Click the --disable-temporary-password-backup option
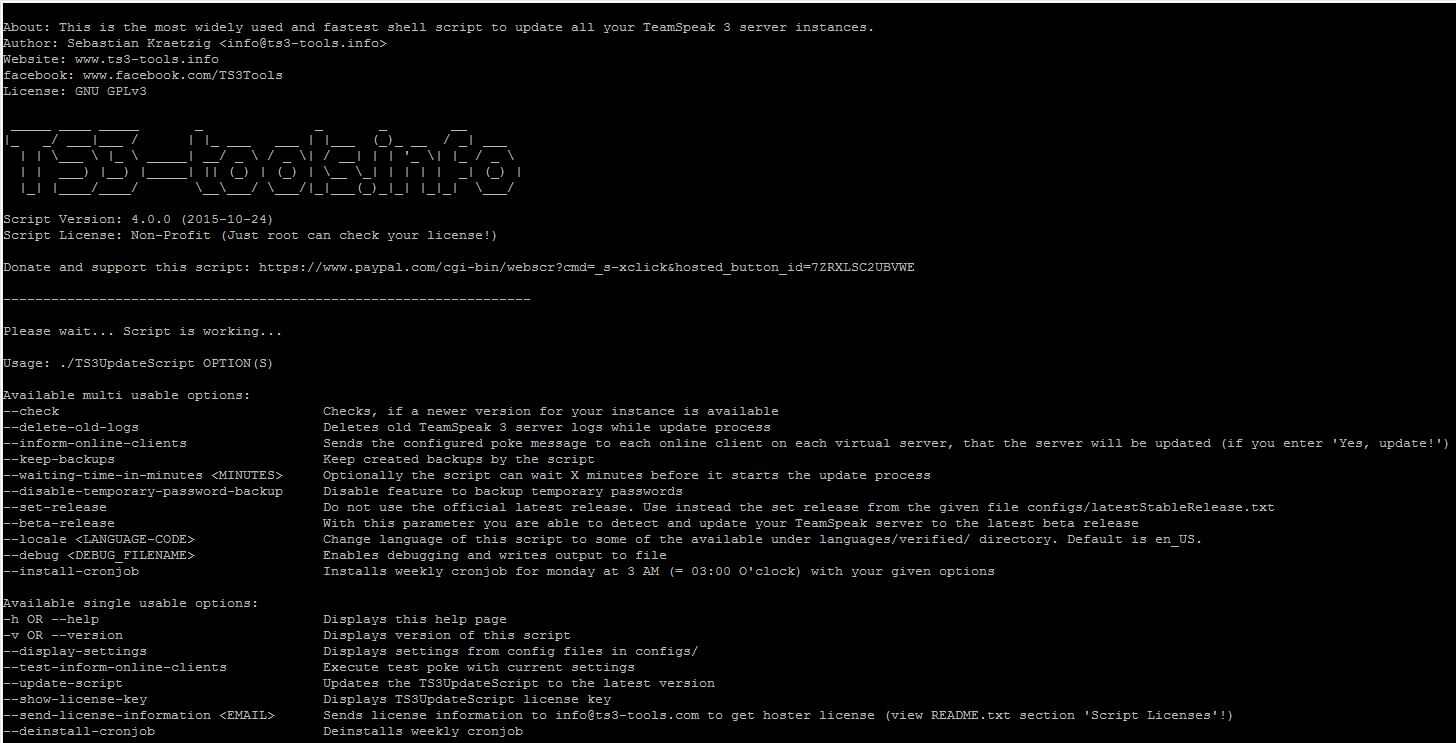This screenshot has width=1456, height=743. point(143,492)
